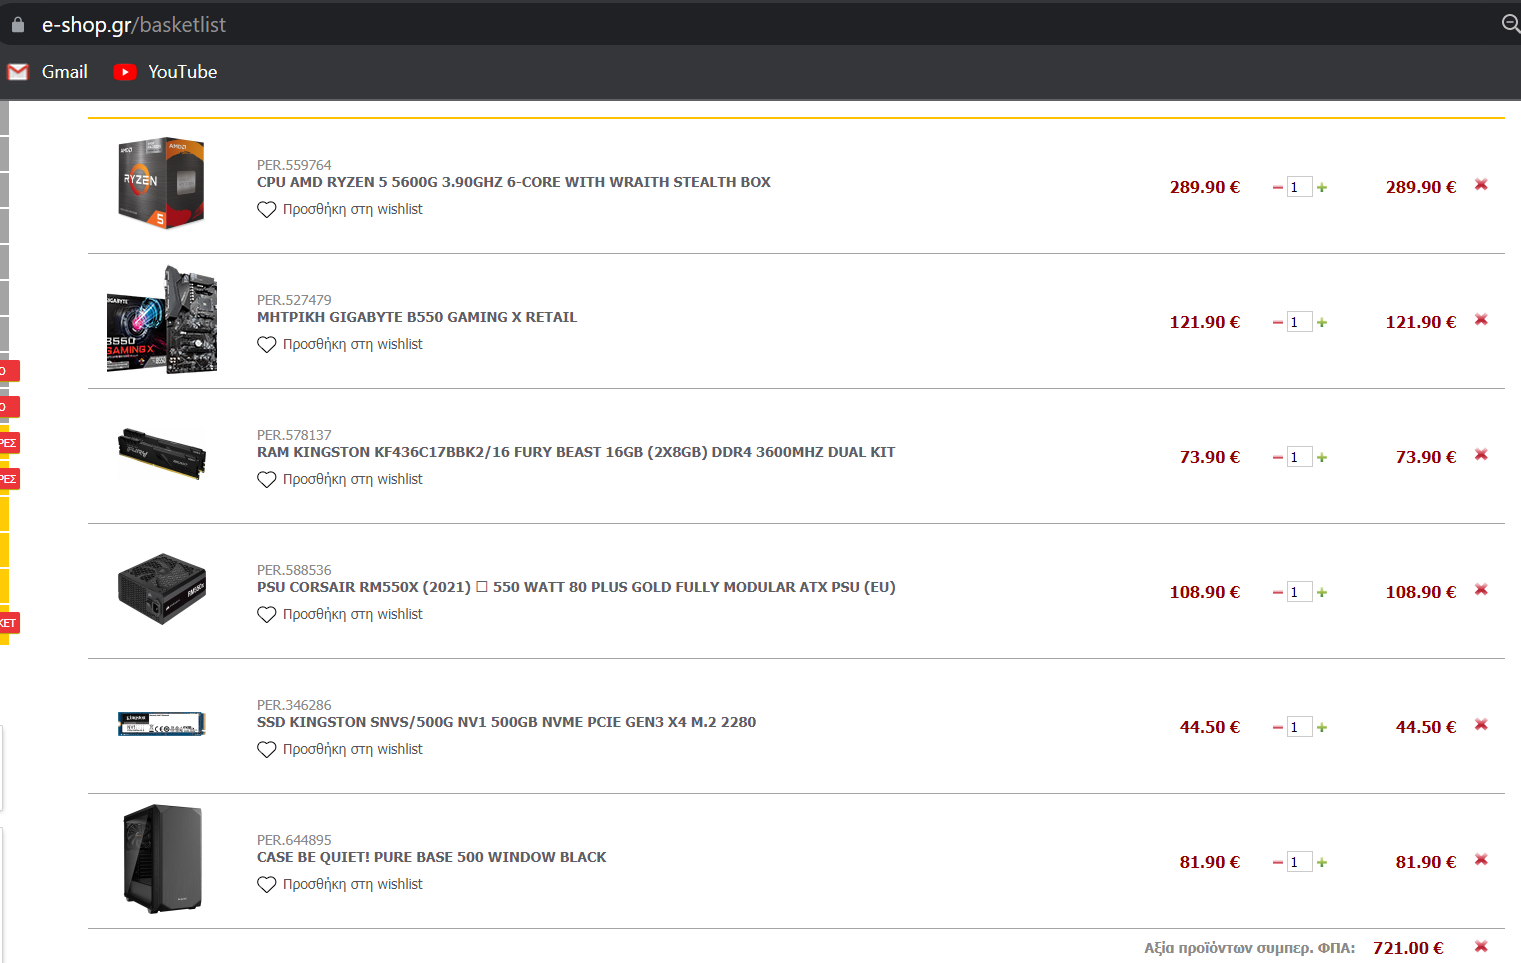Remove Gigabyte B550 Gaming X from basket
1521x963 pixels.
1481,320
